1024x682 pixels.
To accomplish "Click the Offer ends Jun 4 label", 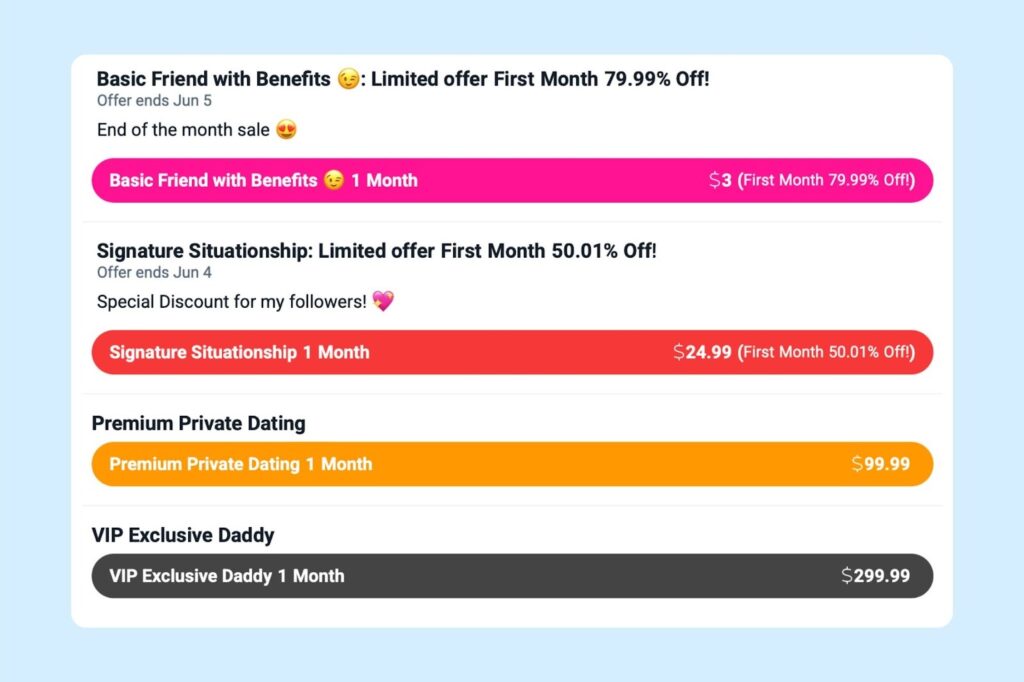I will 153,272.
